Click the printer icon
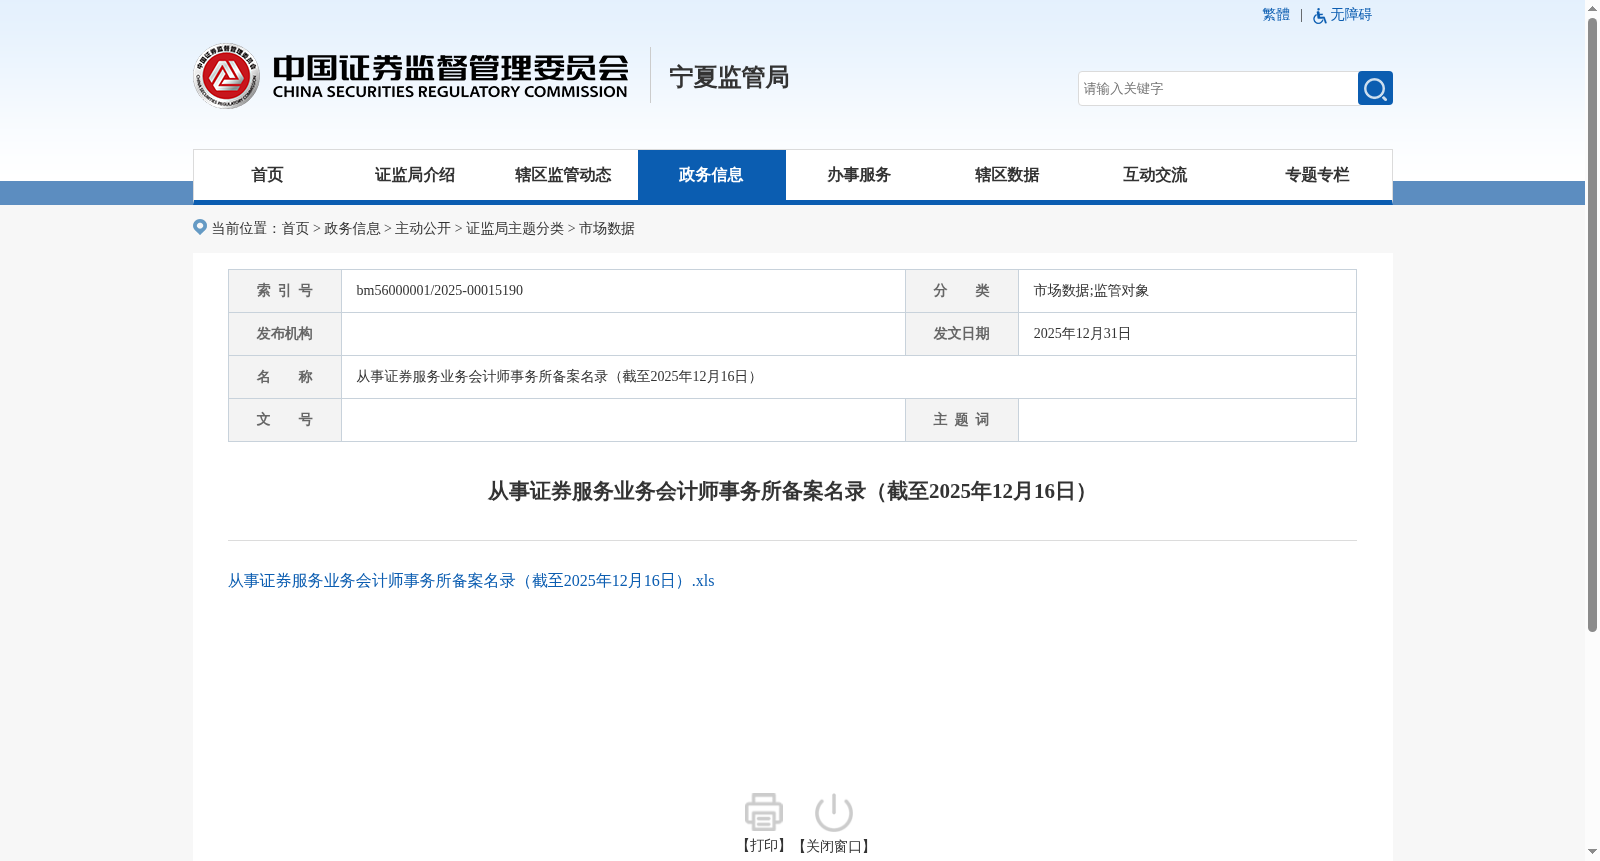The image size is (1600, 861). click(x=764, y=812)
